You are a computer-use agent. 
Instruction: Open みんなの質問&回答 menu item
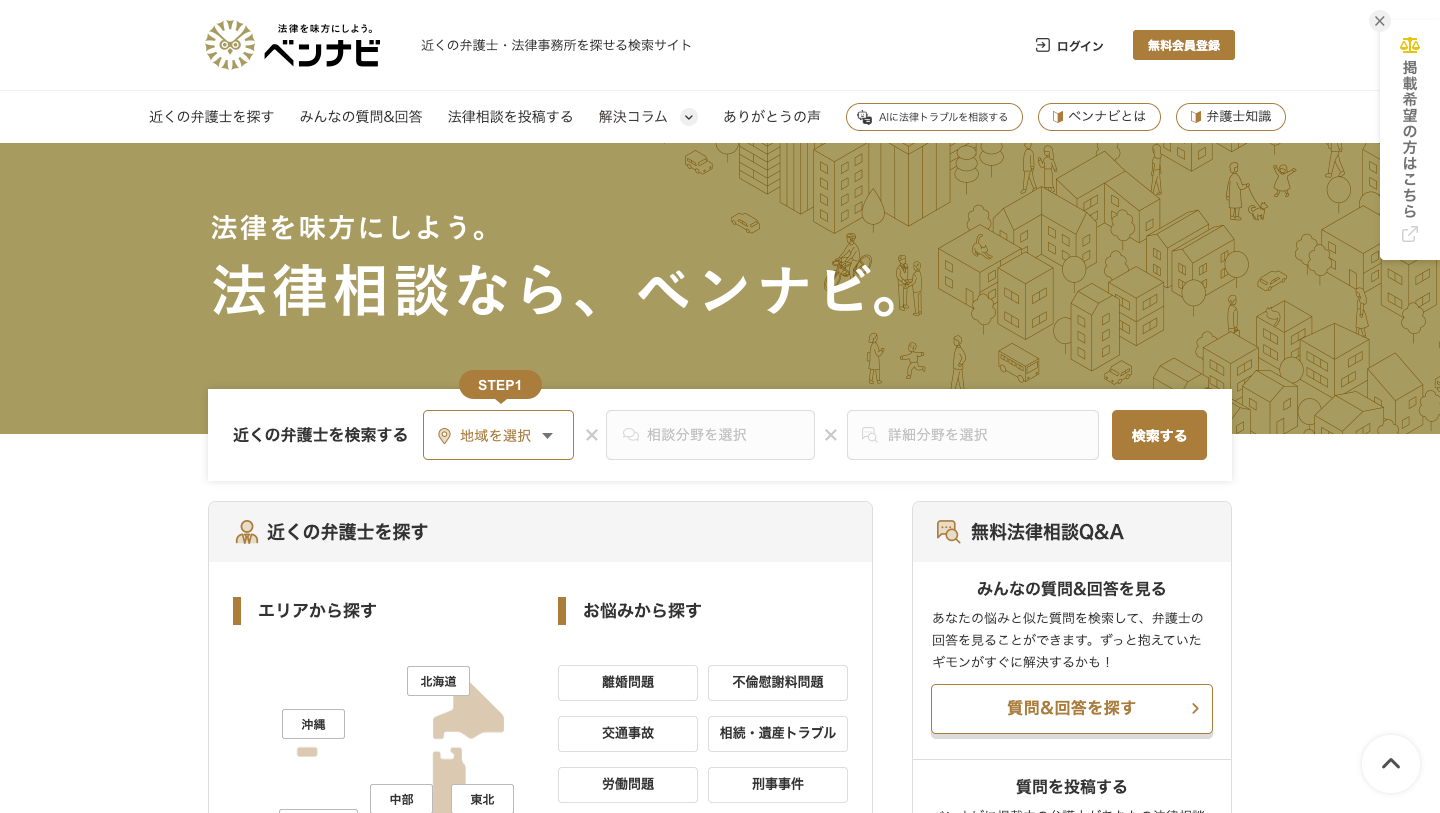pos(361,117)
